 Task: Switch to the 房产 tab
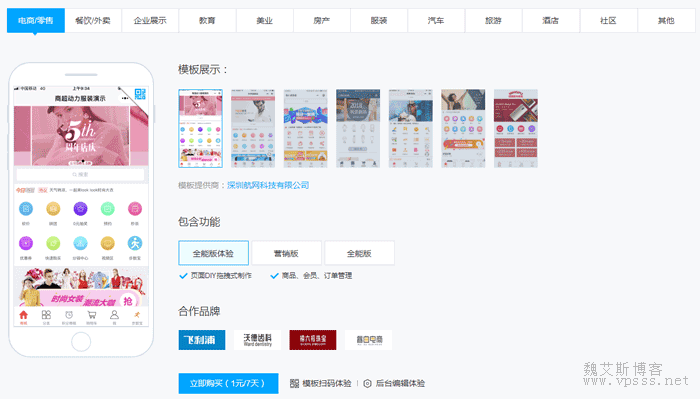322,21
